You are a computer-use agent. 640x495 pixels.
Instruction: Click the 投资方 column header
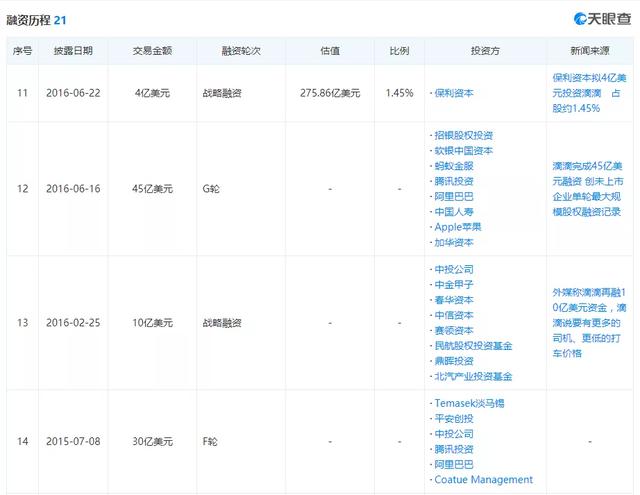click(x=485, y=51)
